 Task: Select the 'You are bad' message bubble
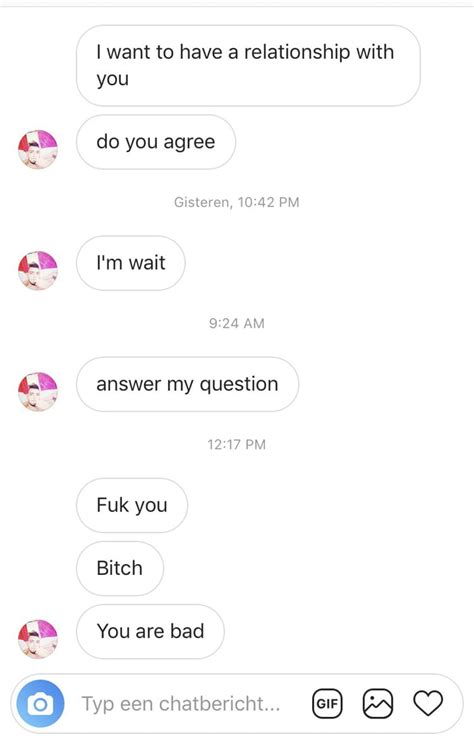click(150, 632)
